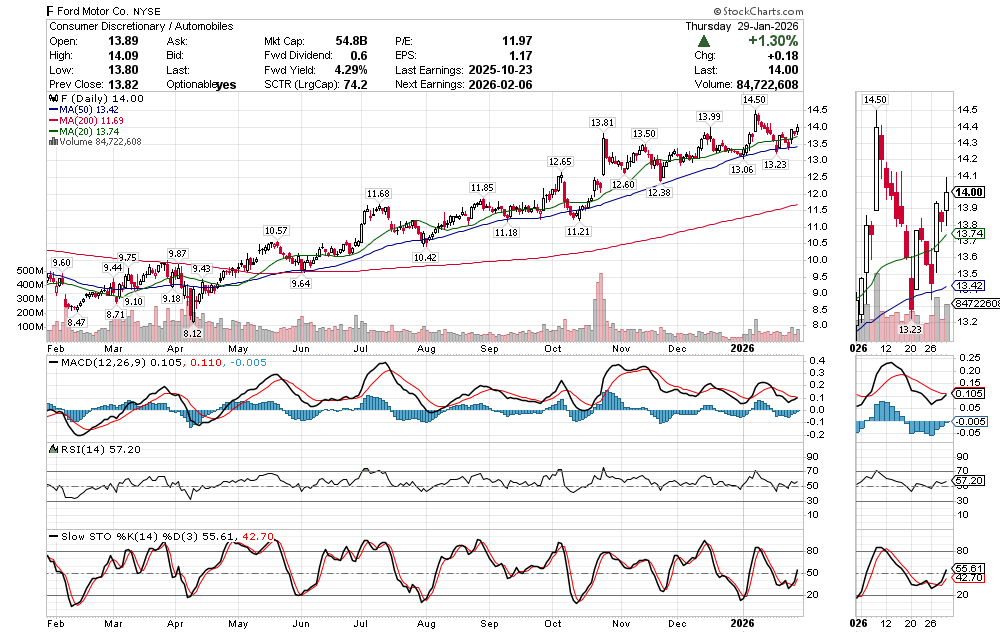Click the green MA(20) legend line marker
The height and width of the screenshot is (633, 1000).
52,132
